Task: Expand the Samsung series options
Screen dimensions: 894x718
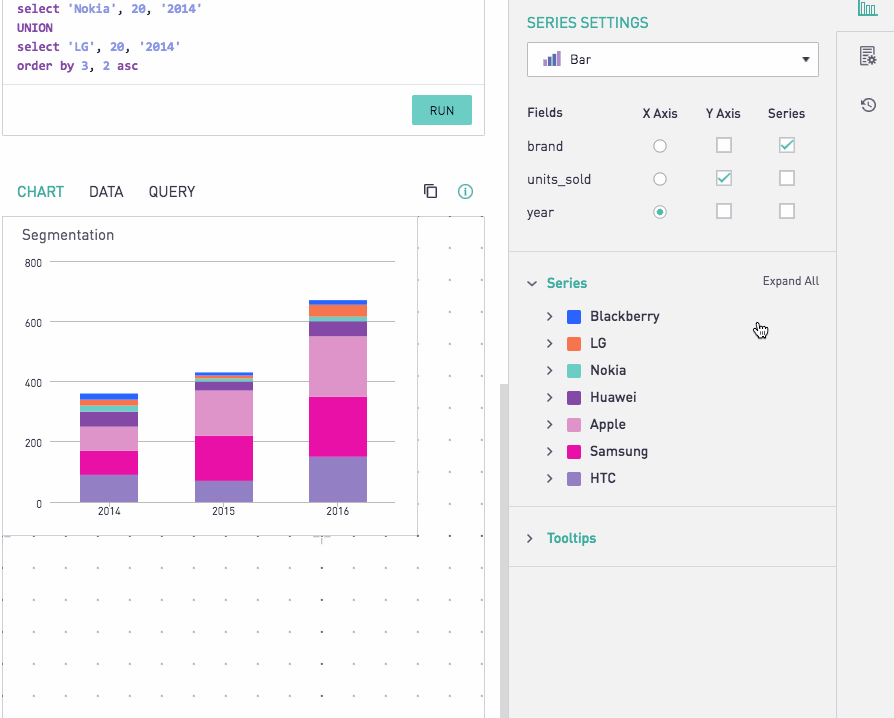Action: pos(550,452)
